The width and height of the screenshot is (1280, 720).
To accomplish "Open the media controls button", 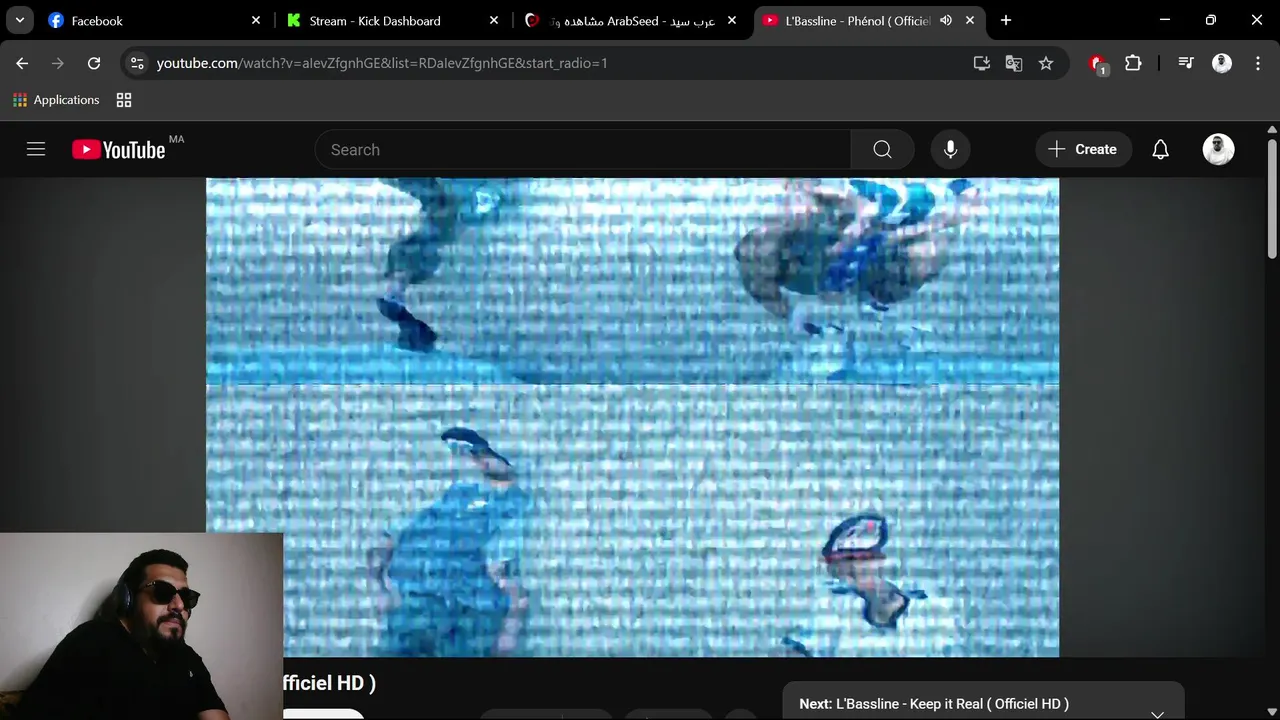I will (1186, 63).
